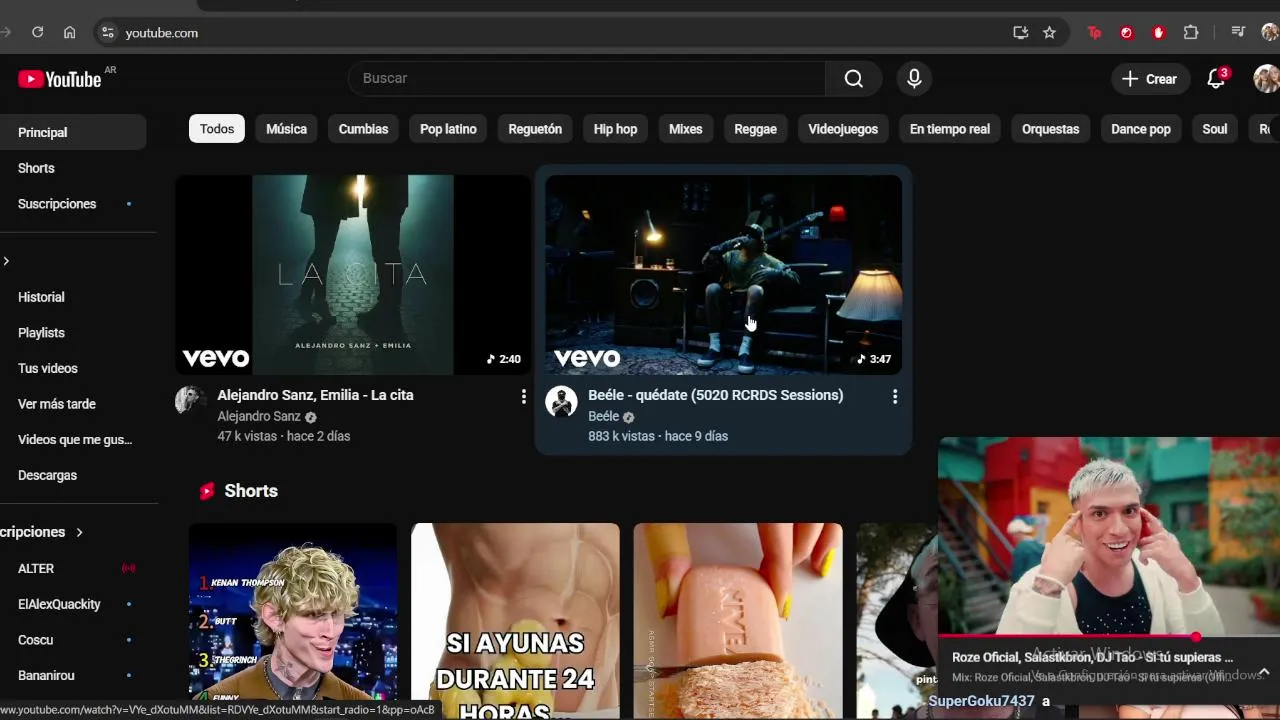
Task: Click the install app icon in address bar
Action: (1020, 32)
